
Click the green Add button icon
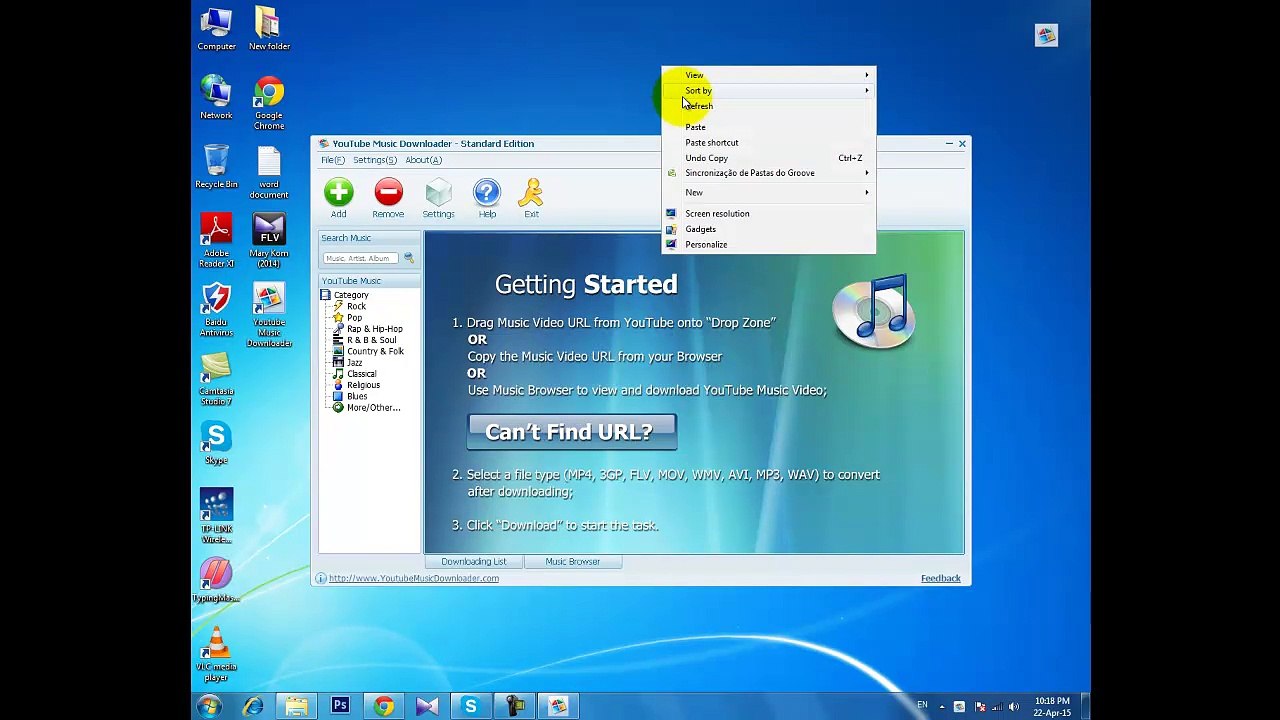[339, 192]
